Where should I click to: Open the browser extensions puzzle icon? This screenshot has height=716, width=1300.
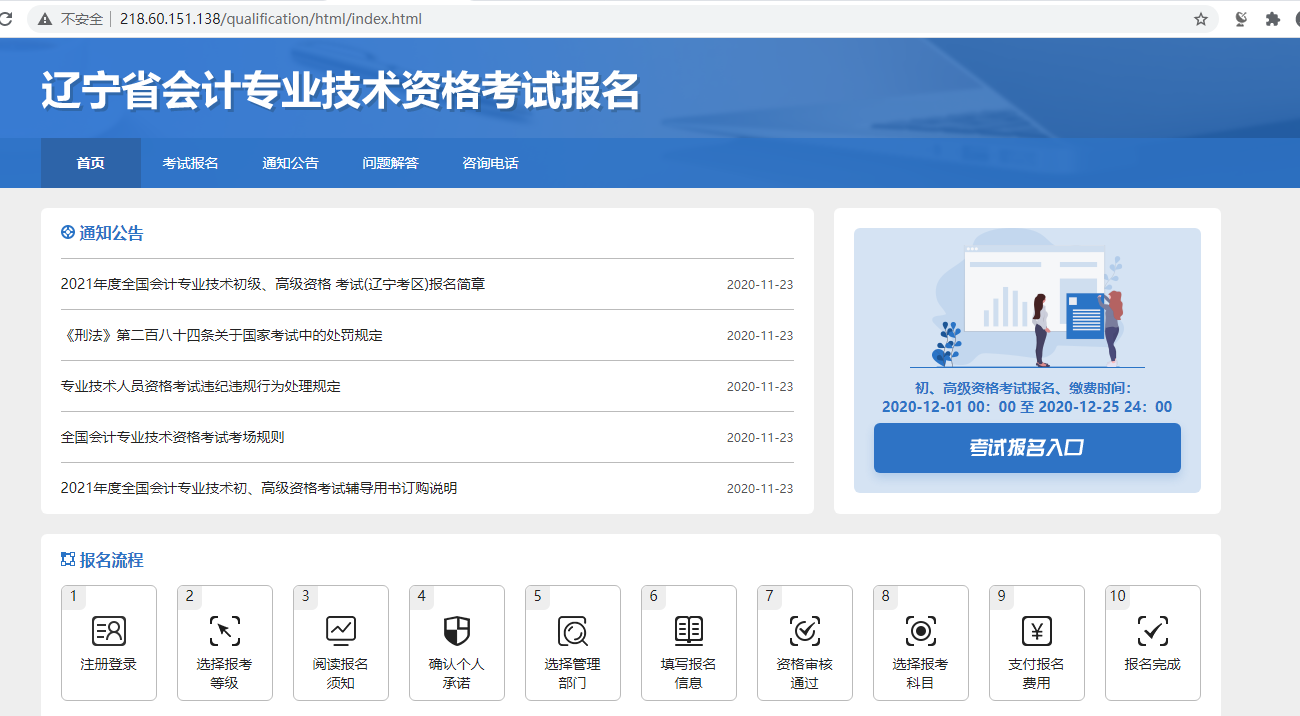1273,19
